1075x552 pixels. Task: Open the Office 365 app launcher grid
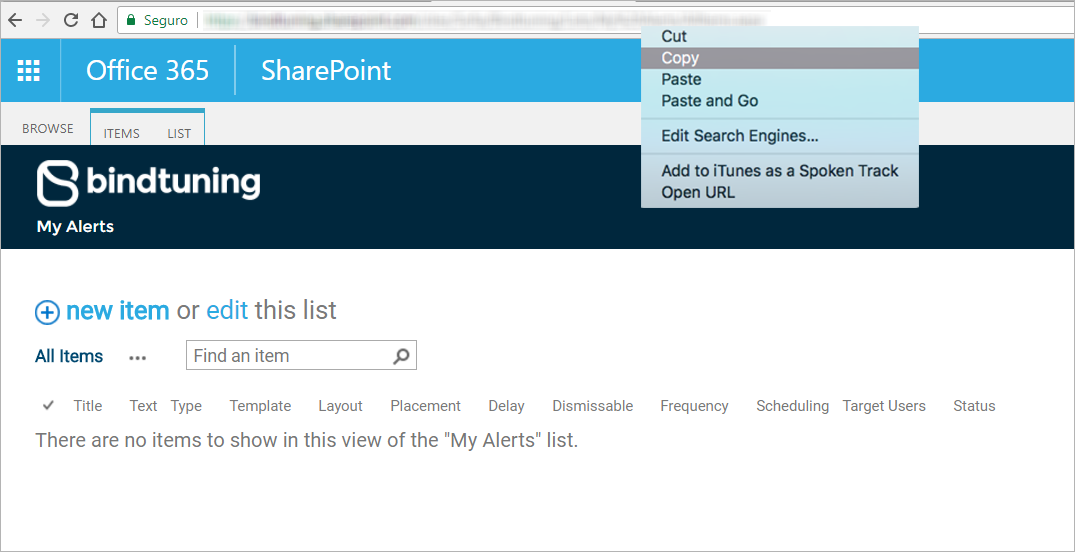(x=29, y=71)
